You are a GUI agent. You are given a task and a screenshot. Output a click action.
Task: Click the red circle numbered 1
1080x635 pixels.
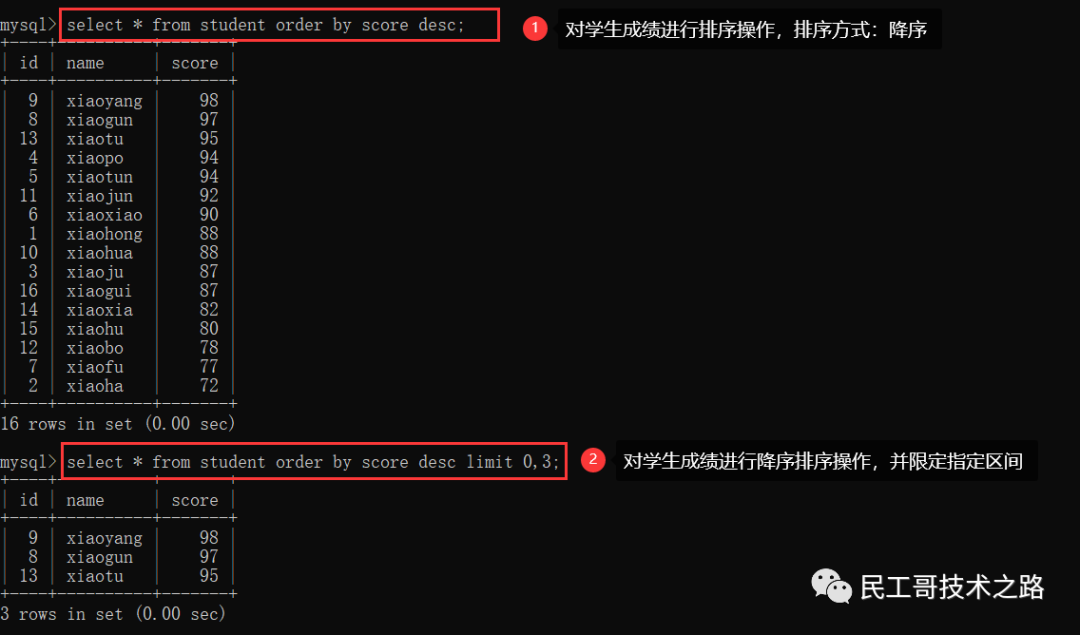click(535, 28)
